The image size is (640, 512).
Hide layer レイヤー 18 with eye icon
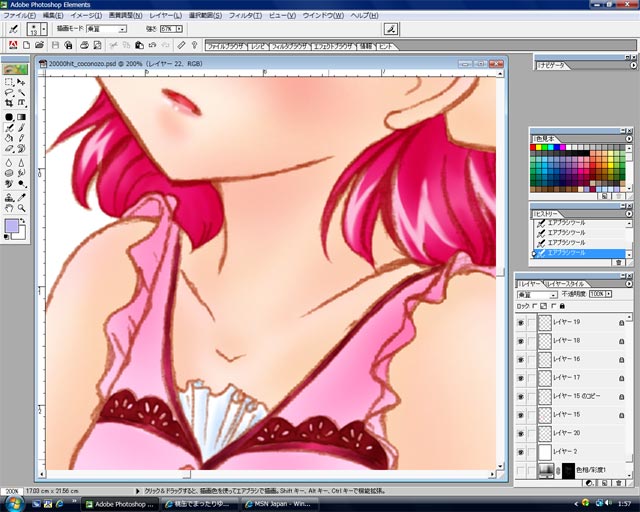coord(521,341)
